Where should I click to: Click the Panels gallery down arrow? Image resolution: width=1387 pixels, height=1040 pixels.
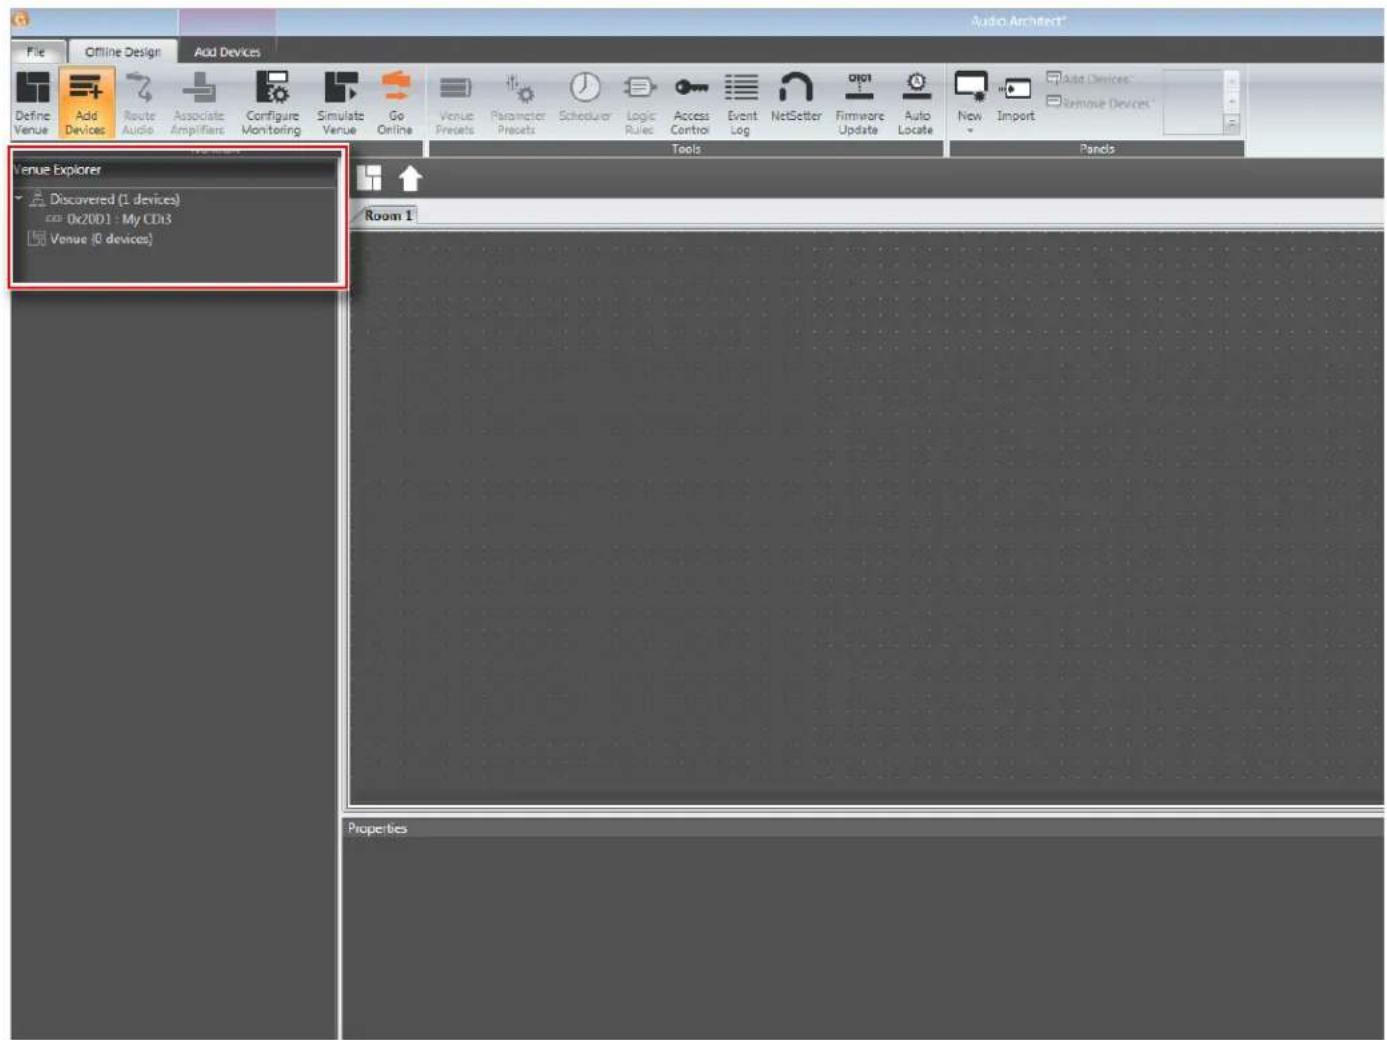coord(1232,102)
